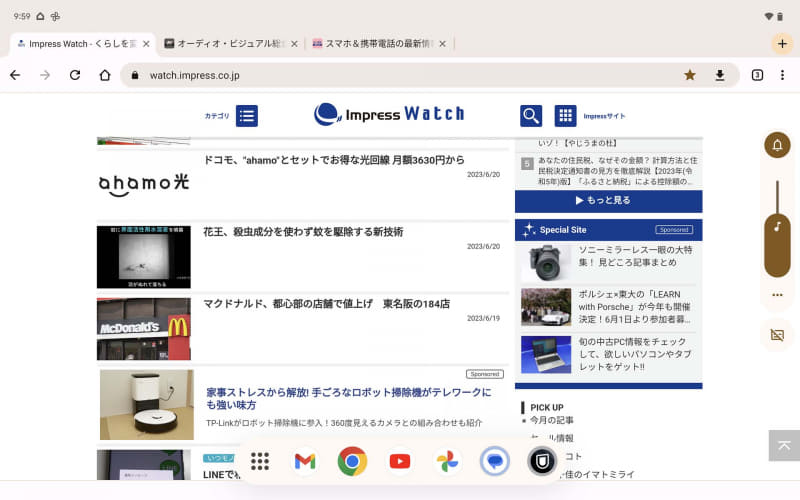The height and width of the screenshot is (500, 800).
Task: Open the 旬の中古PC情報 special site link
Action: click(635, 354)
